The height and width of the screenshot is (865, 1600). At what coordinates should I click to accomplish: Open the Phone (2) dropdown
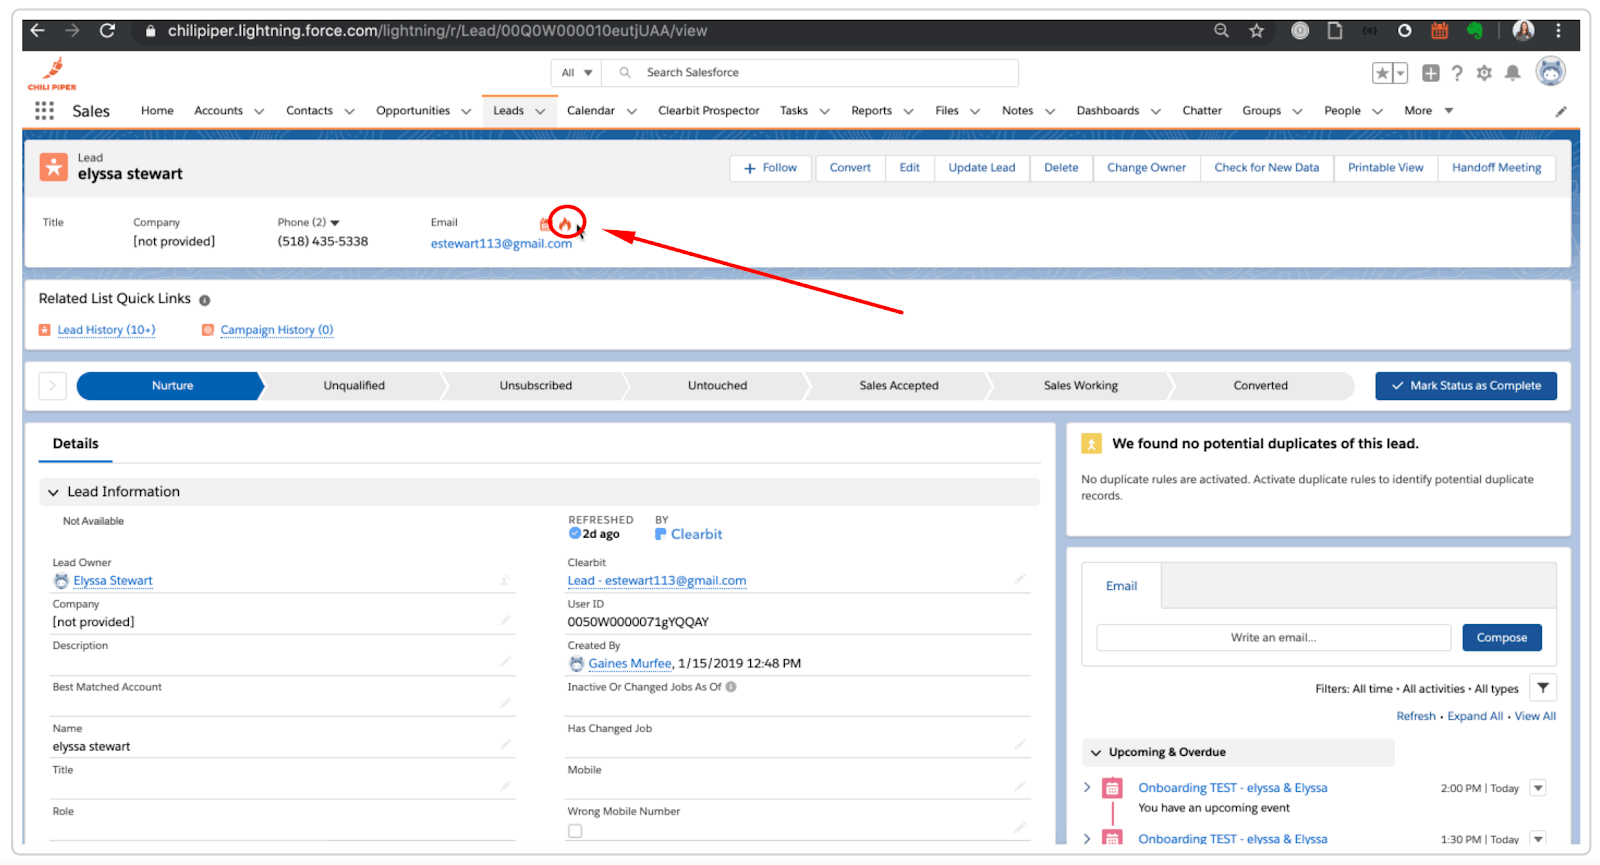[x=335, y=223]
